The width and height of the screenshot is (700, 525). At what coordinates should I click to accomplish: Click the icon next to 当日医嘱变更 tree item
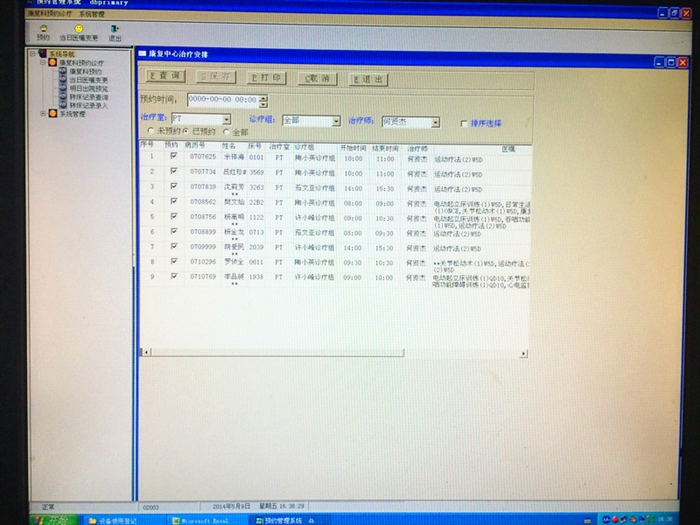[63, 79]
